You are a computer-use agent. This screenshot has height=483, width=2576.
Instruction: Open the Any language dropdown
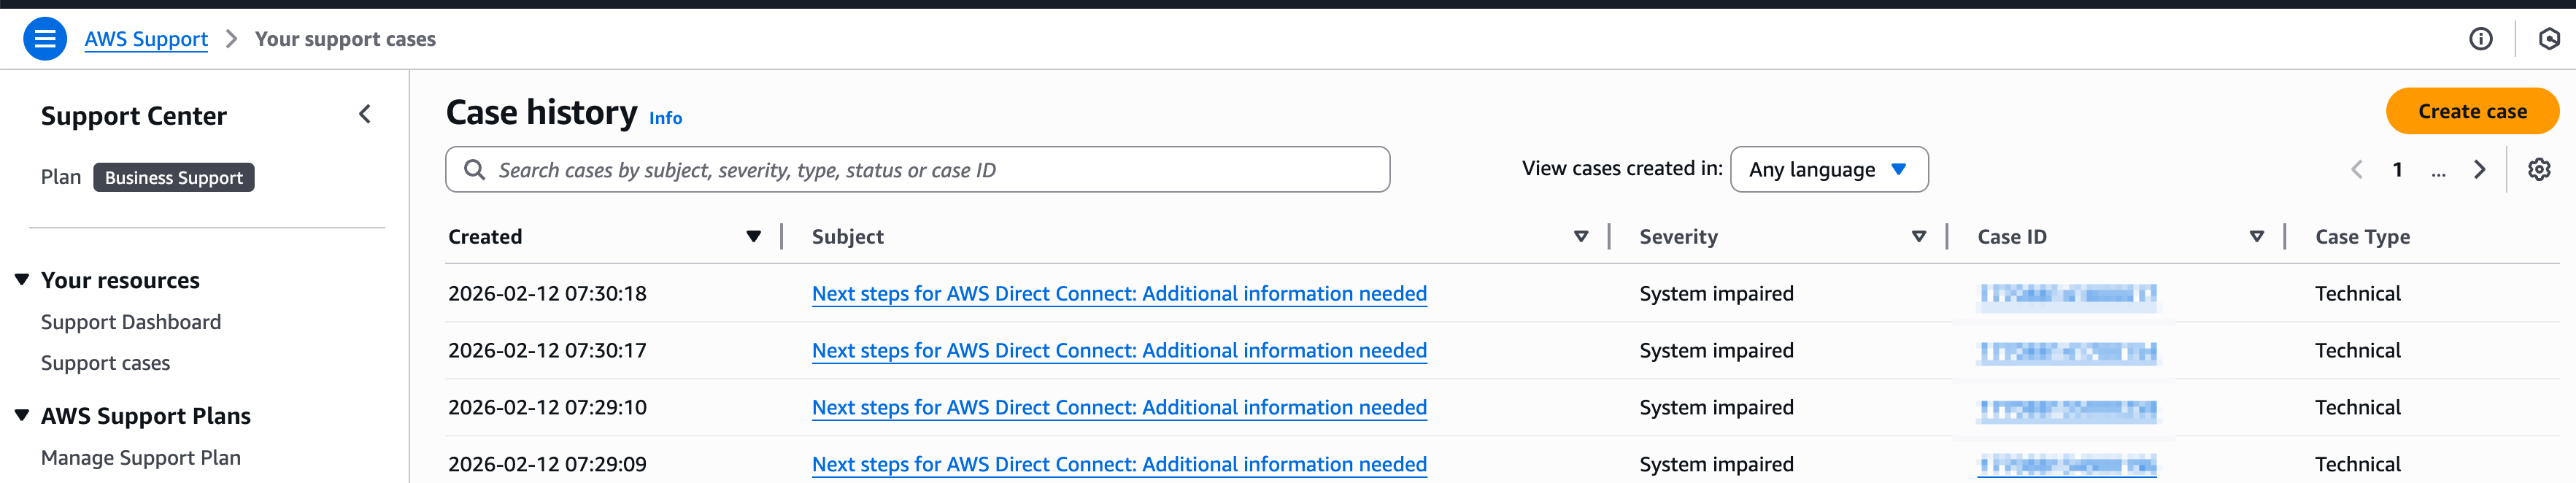[x=1828, y=170]
